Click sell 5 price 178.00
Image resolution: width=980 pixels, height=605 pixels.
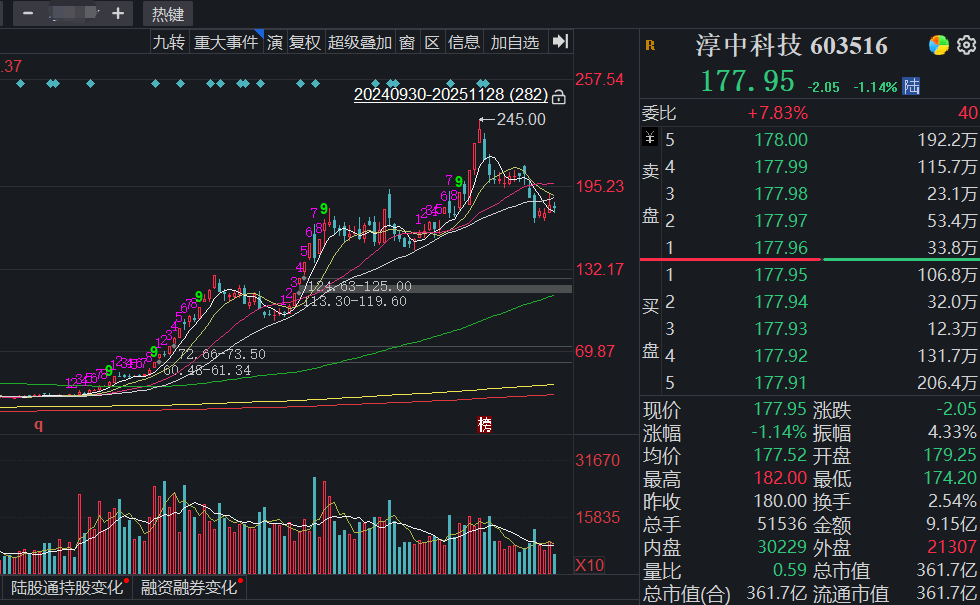click(781, 139)
